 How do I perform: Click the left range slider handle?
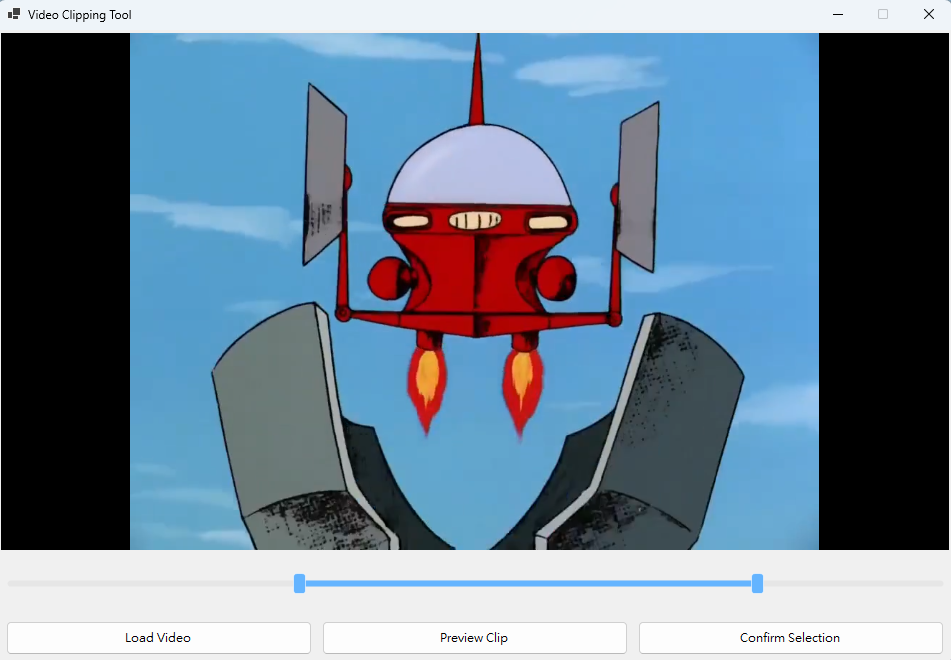click(x=300, y=584)
